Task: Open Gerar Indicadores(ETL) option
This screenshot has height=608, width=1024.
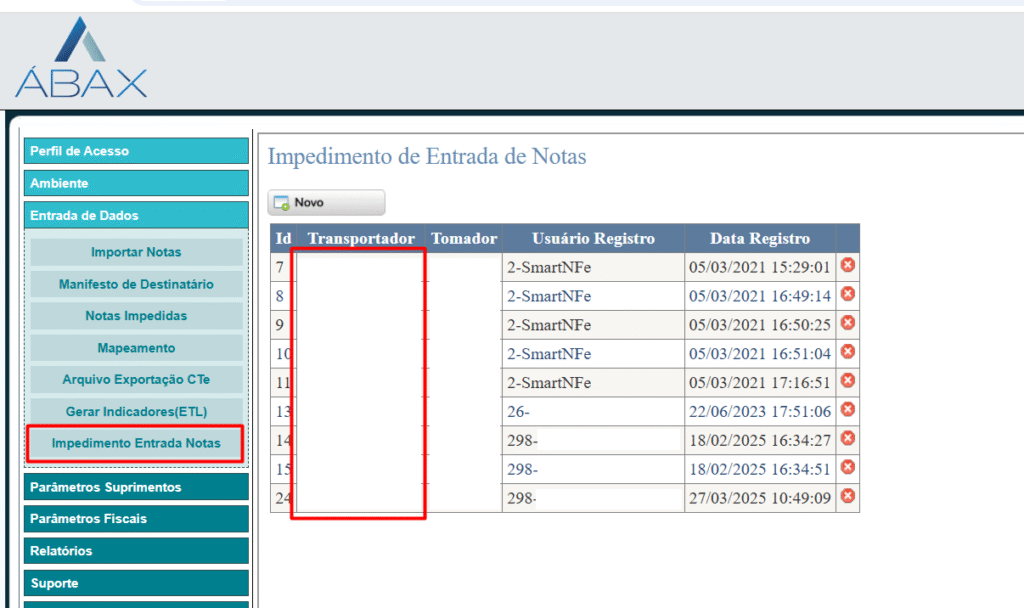Action: 136,411
